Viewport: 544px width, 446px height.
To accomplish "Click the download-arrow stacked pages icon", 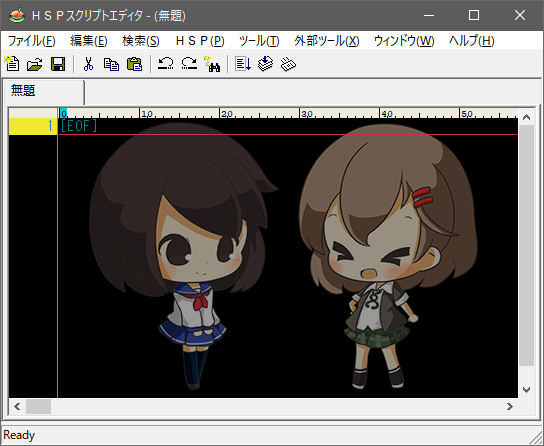I will (x=265, y=64).
